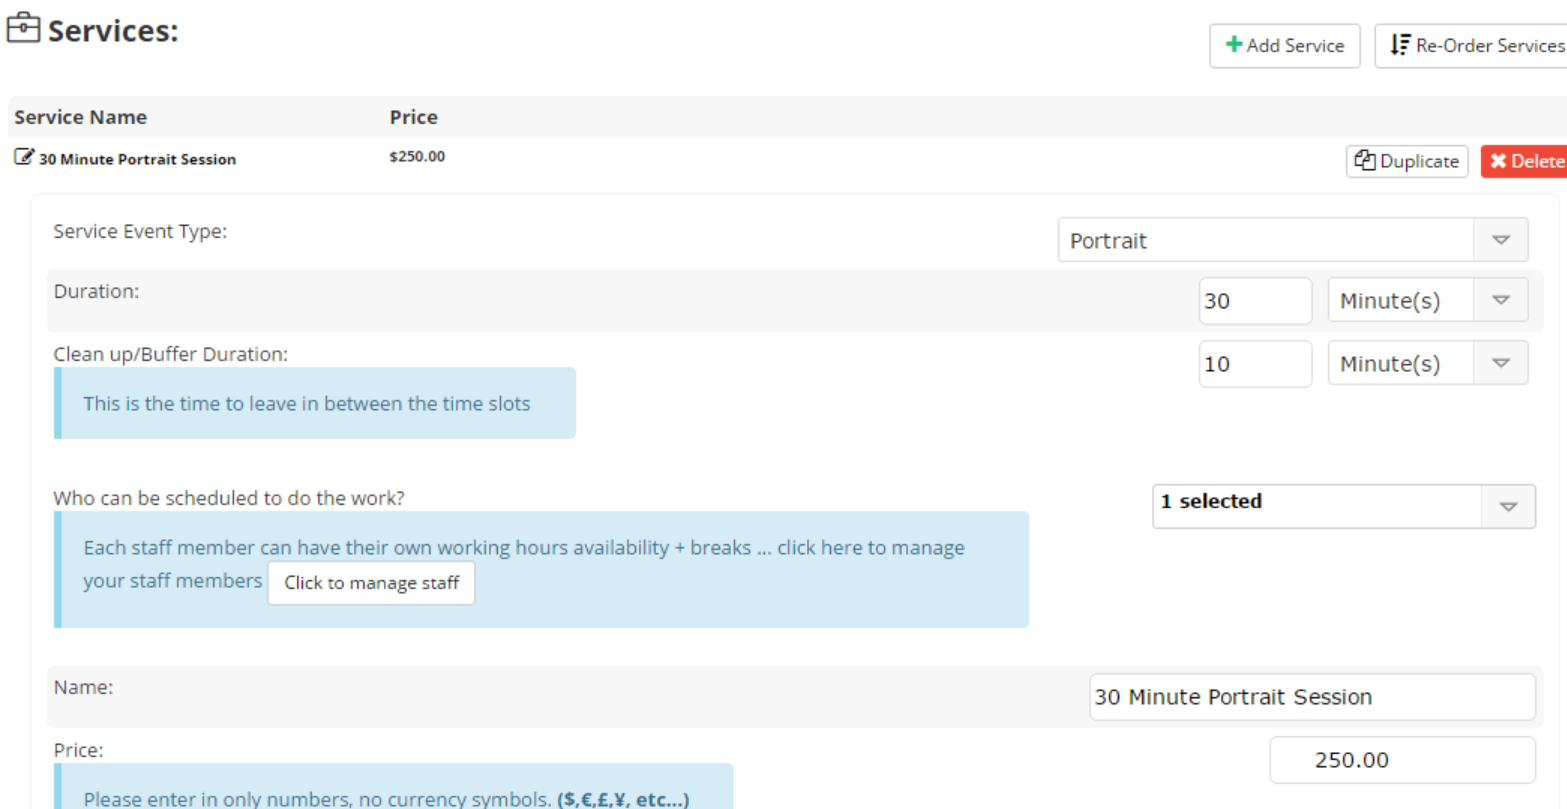This screenshot has width=1567, height=809.
Task: Click the Add Service button
Action: click(1285, 45)
